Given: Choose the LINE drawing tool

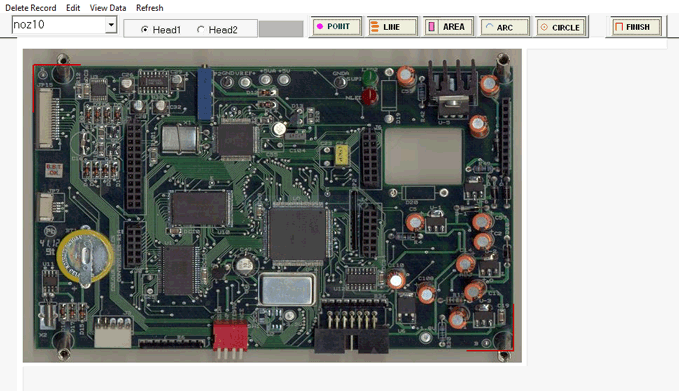Looking at the screenshot, I should [392, 27].
